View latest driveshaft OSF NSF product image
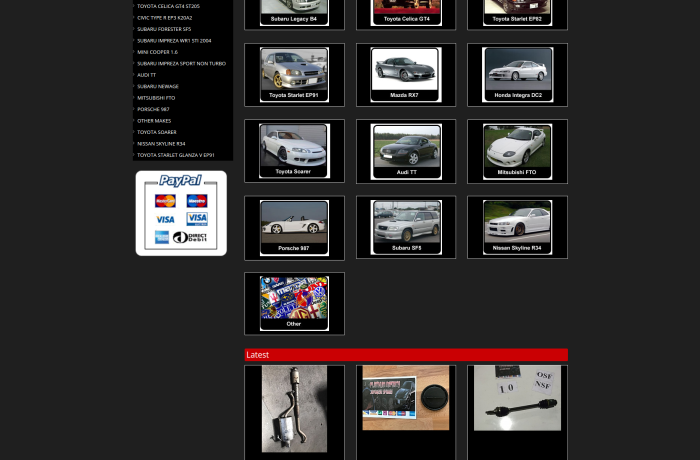700x460 pixels. pyautogui.click(x=517, y=398)
